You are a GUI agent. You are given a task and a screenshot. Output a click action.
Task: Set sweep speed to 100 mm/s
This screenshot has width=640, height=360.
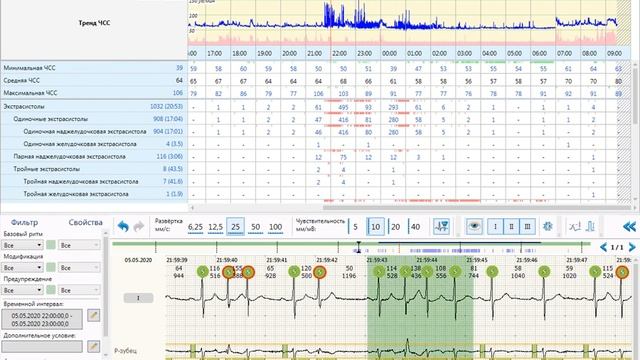tap(276, 227)
